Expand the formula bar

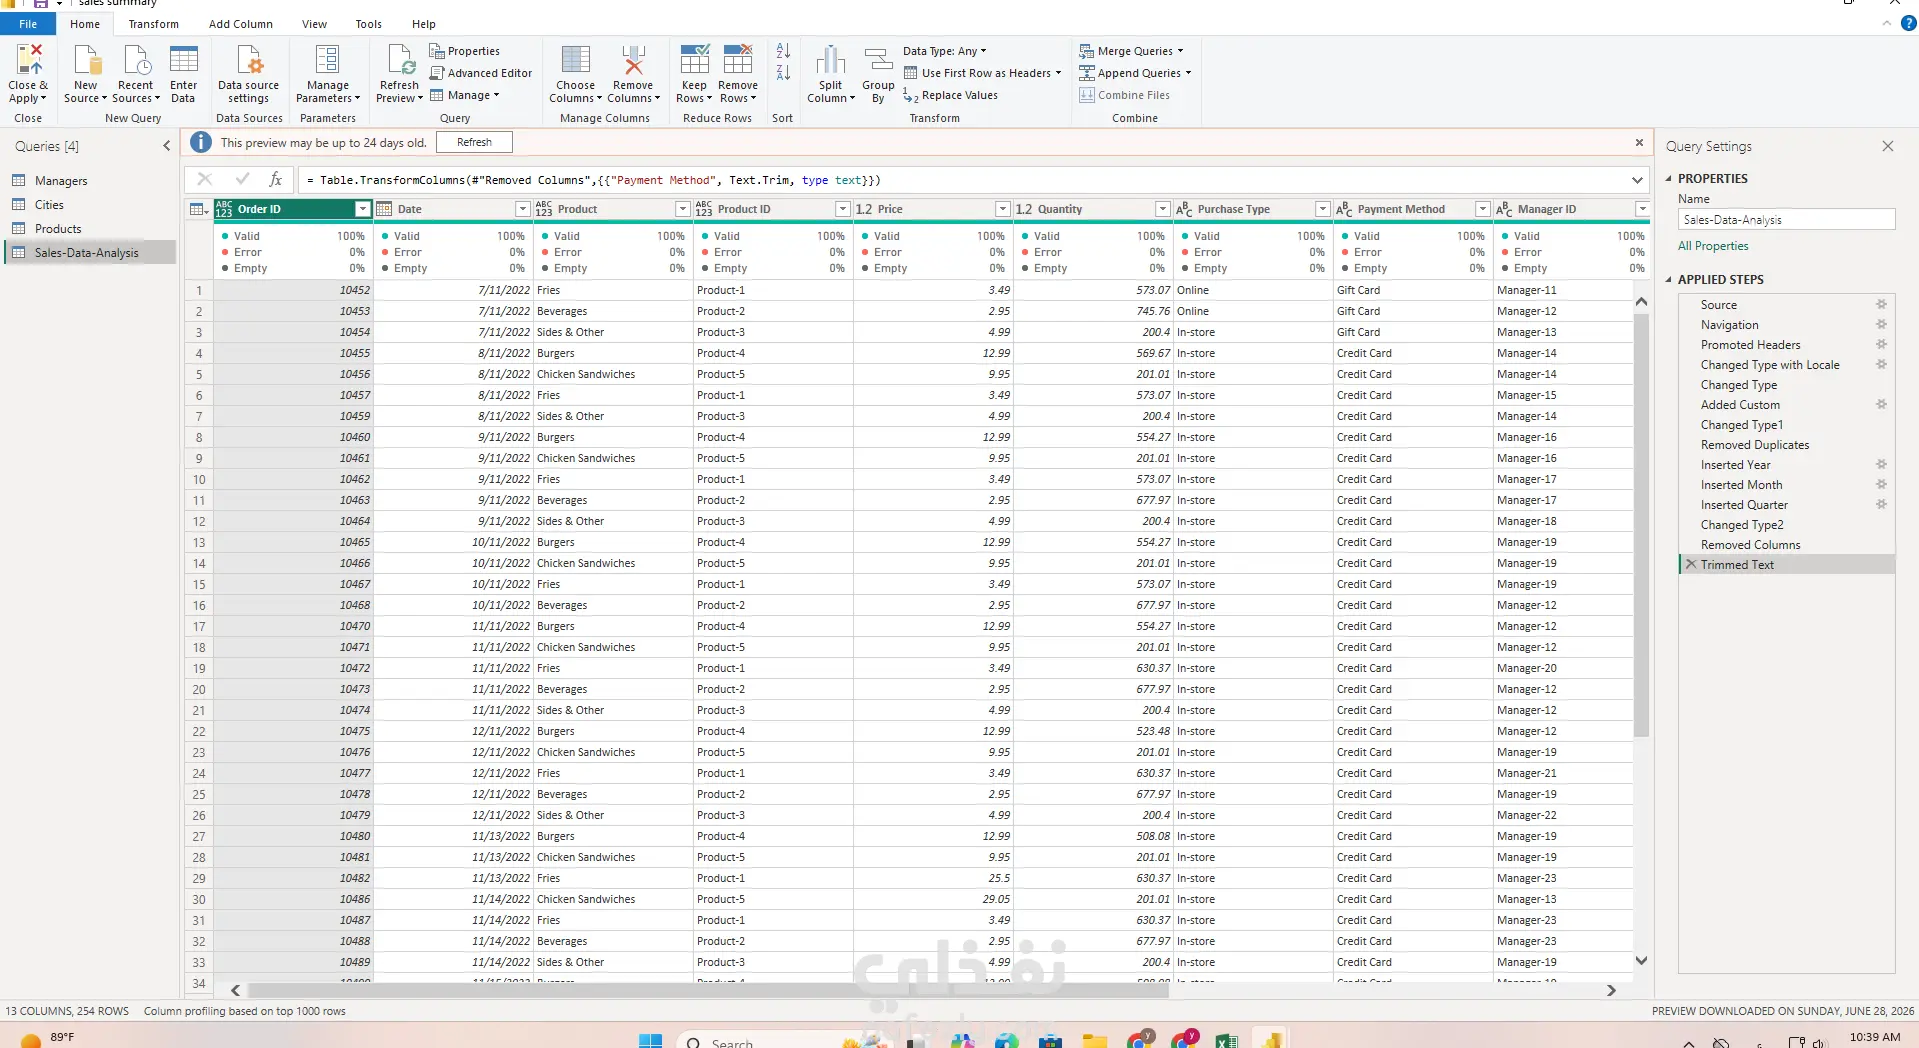tap(1637, 180)
